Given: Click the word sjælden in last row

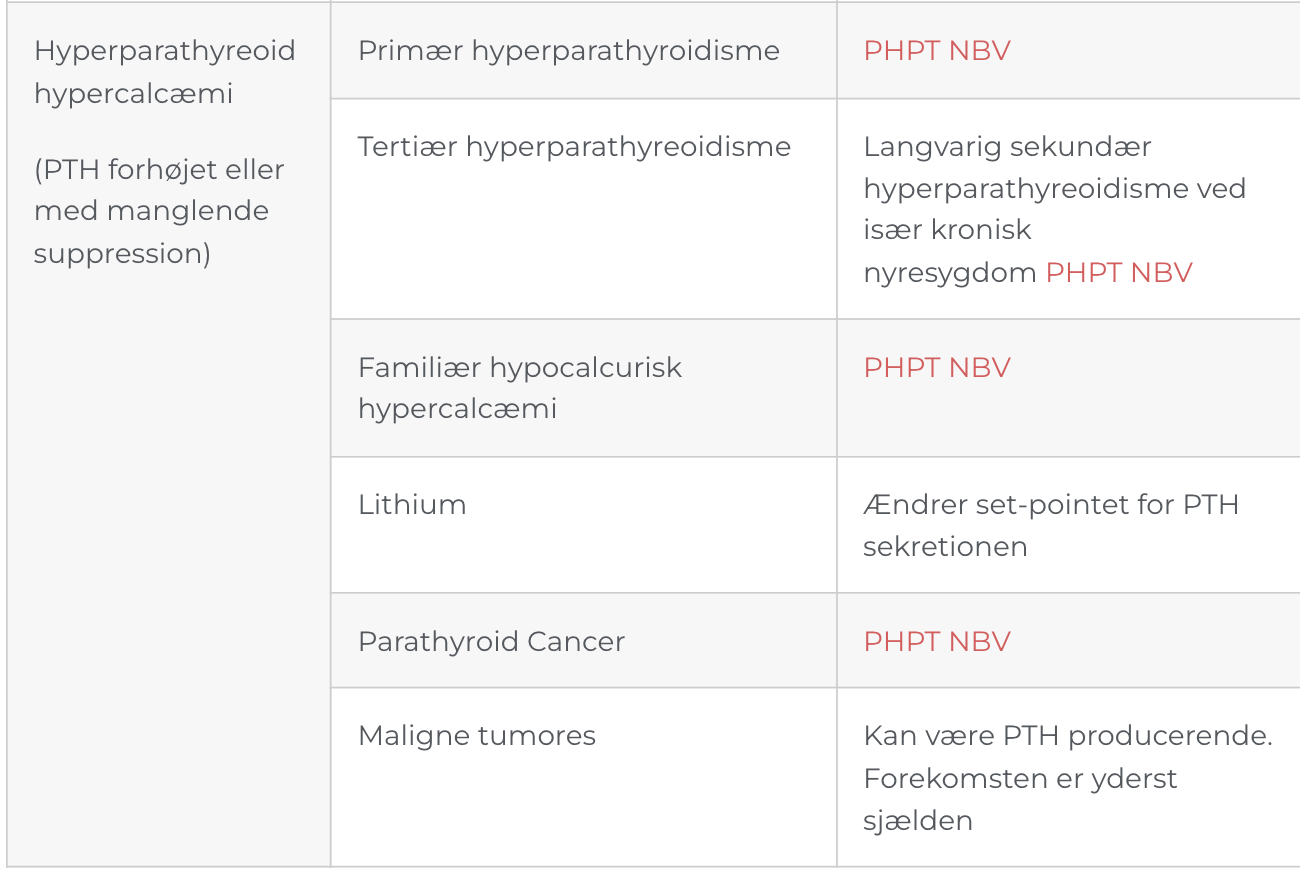Looking at the screenshot, I should pos(918,822).
